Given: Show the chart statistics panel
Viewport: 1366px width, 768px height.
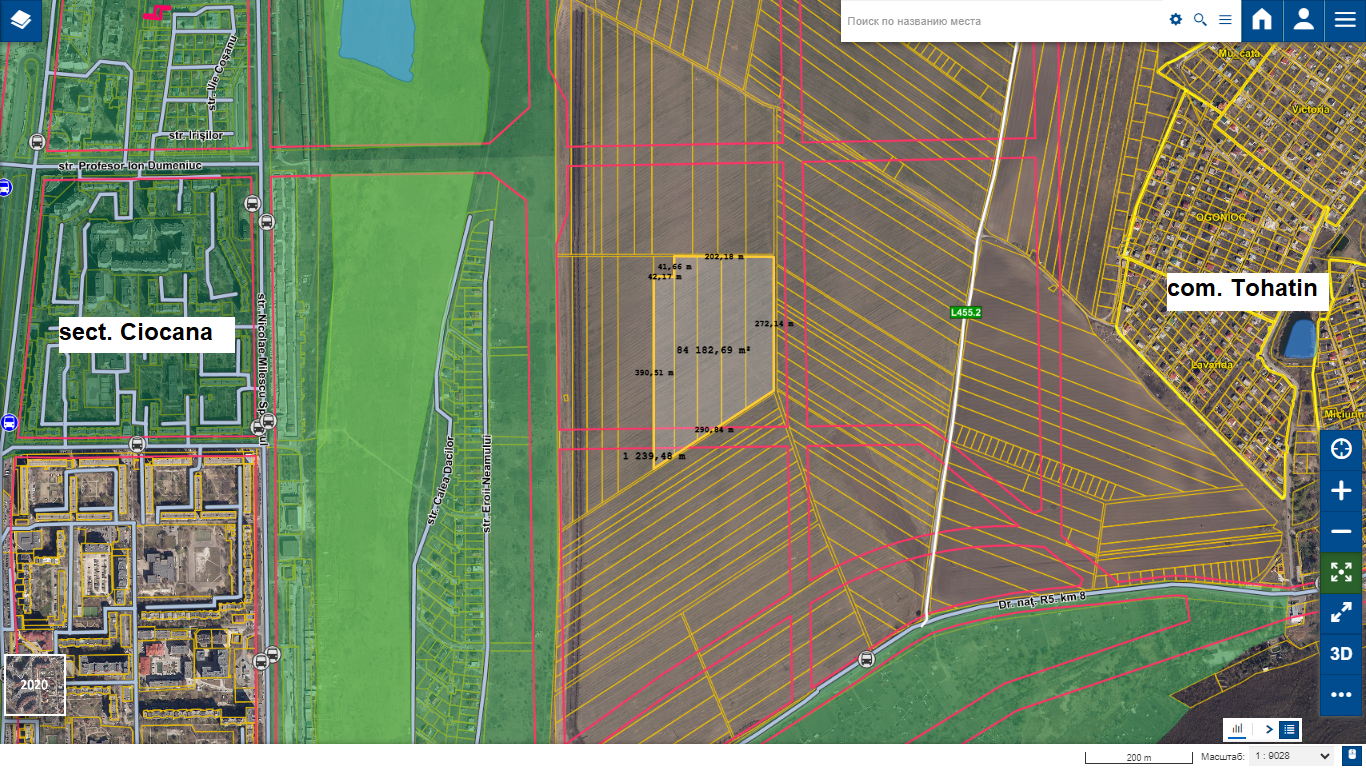Looking at the screenshot, I should (1237, 730).
